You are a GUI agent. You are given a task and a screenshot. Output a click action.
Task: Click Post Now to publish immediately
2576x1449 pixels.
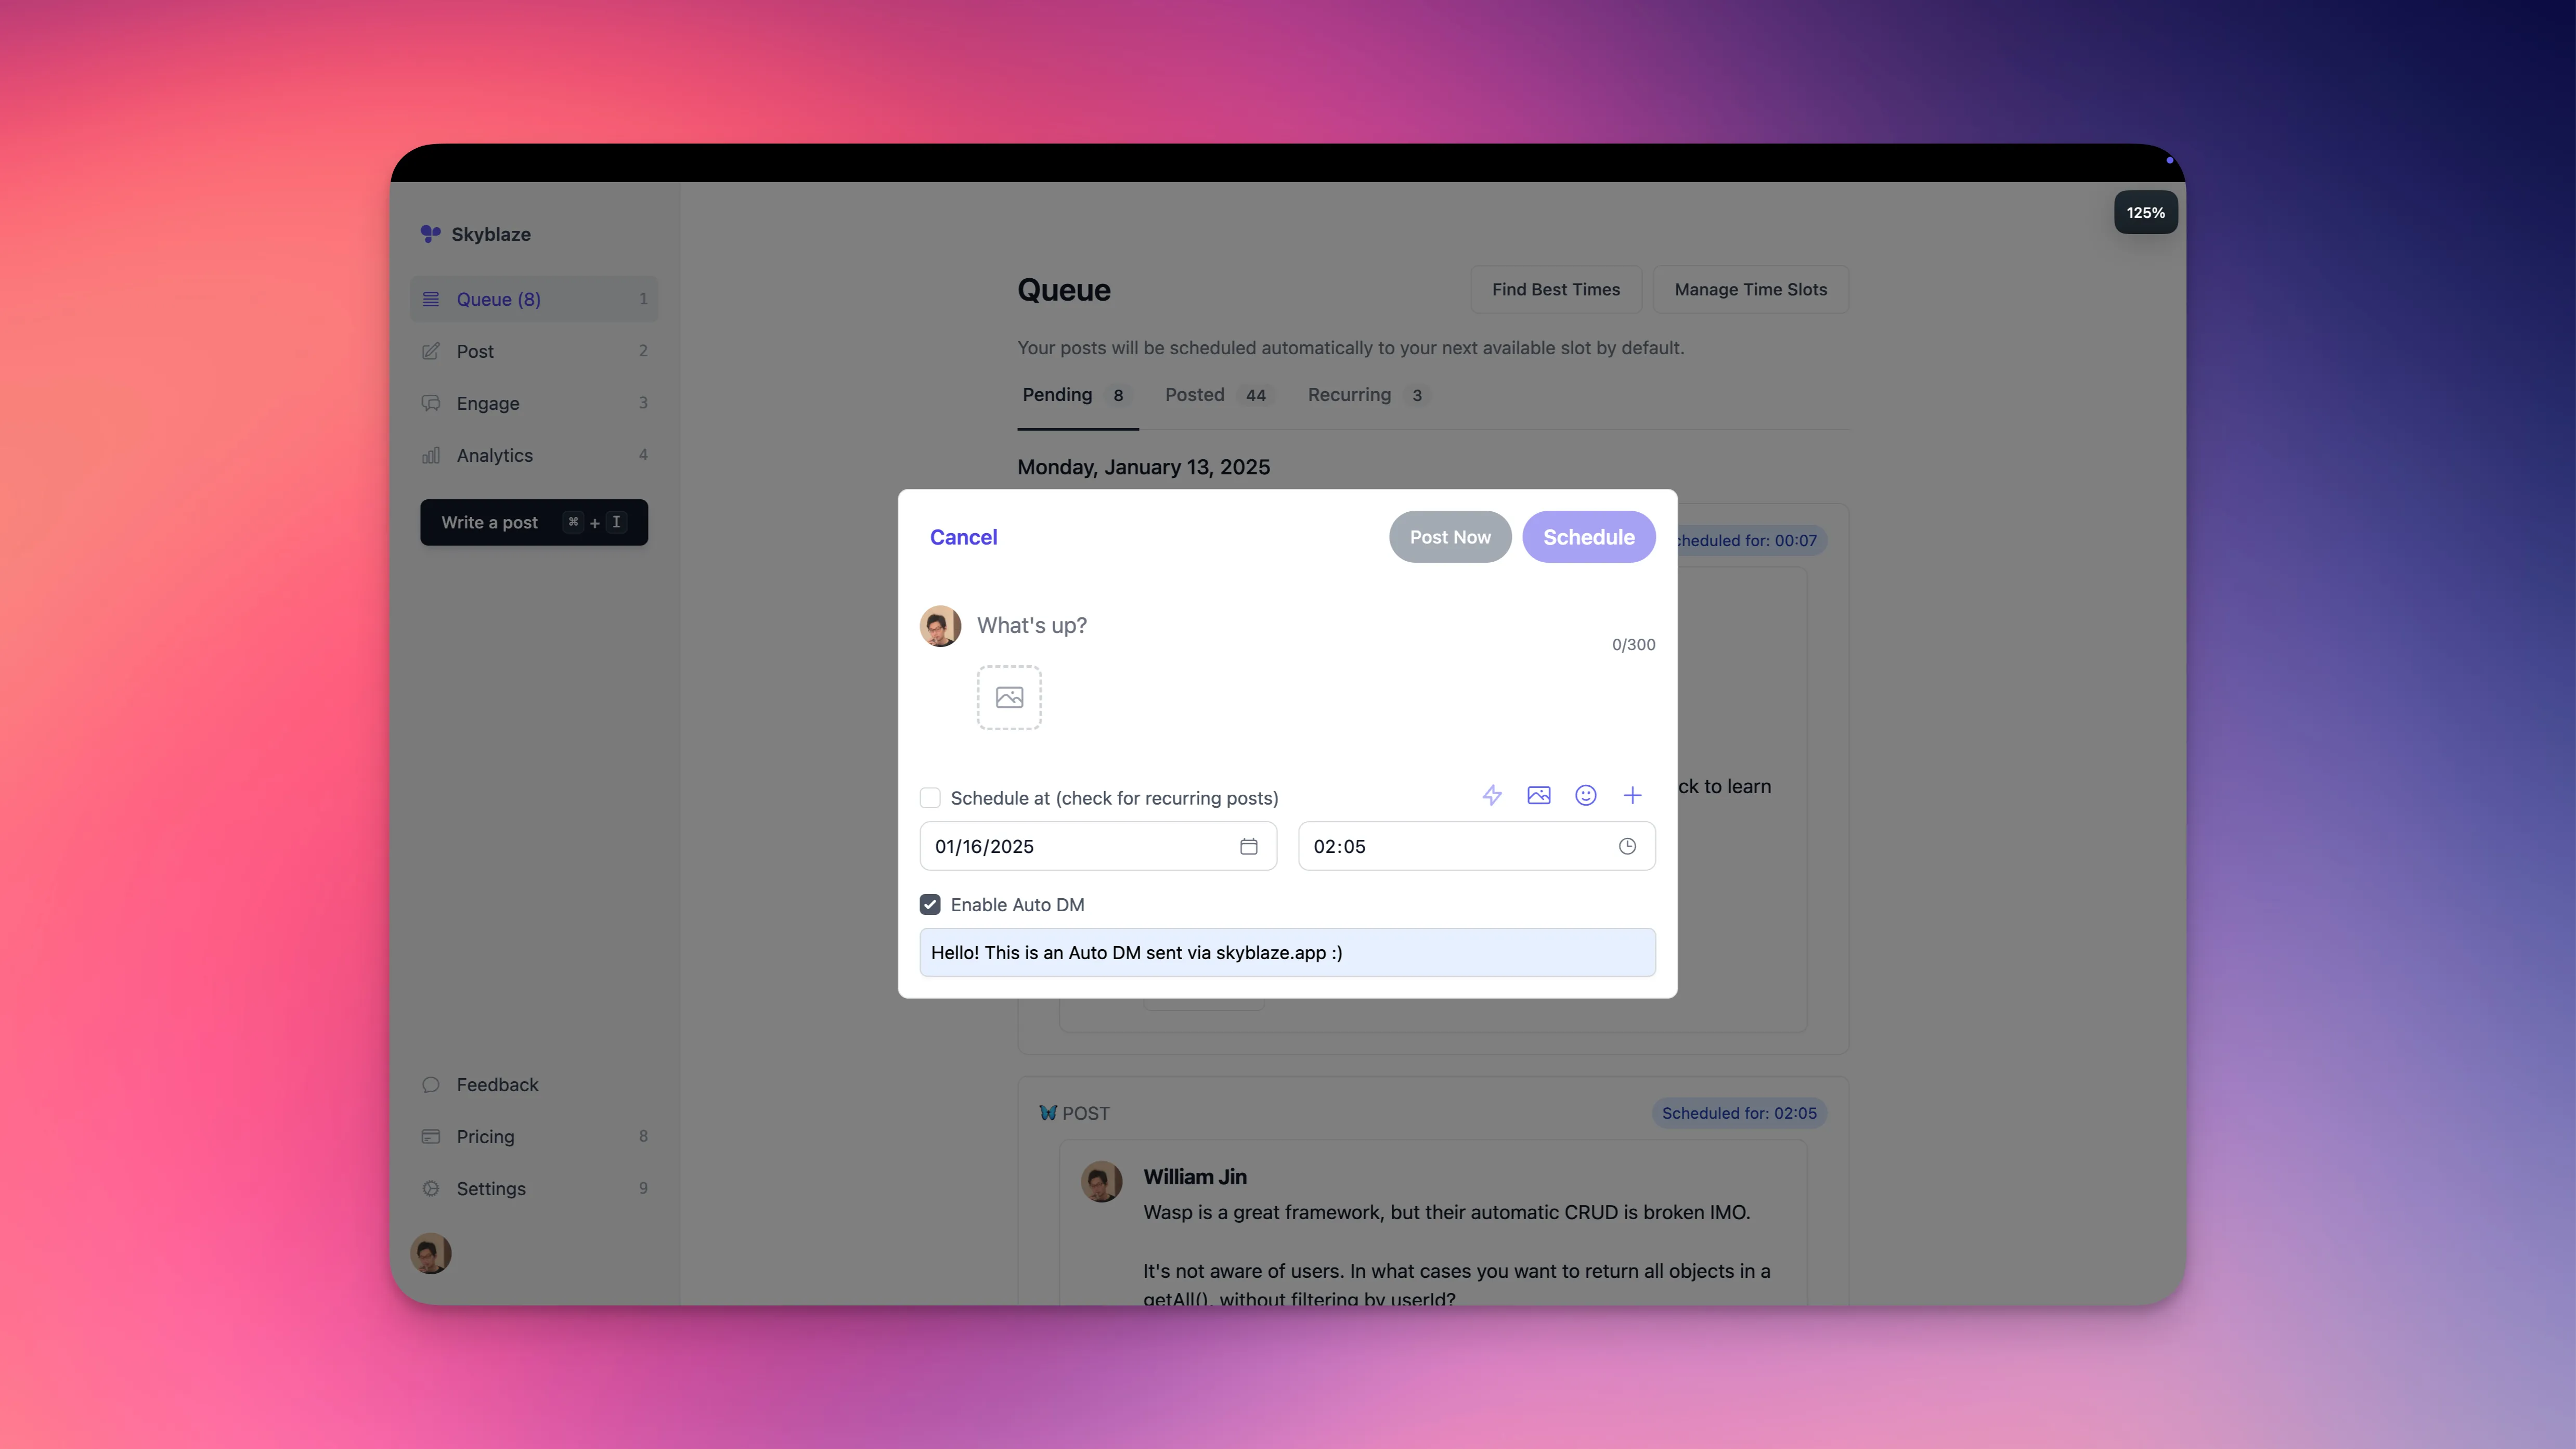click(1449, 536)
